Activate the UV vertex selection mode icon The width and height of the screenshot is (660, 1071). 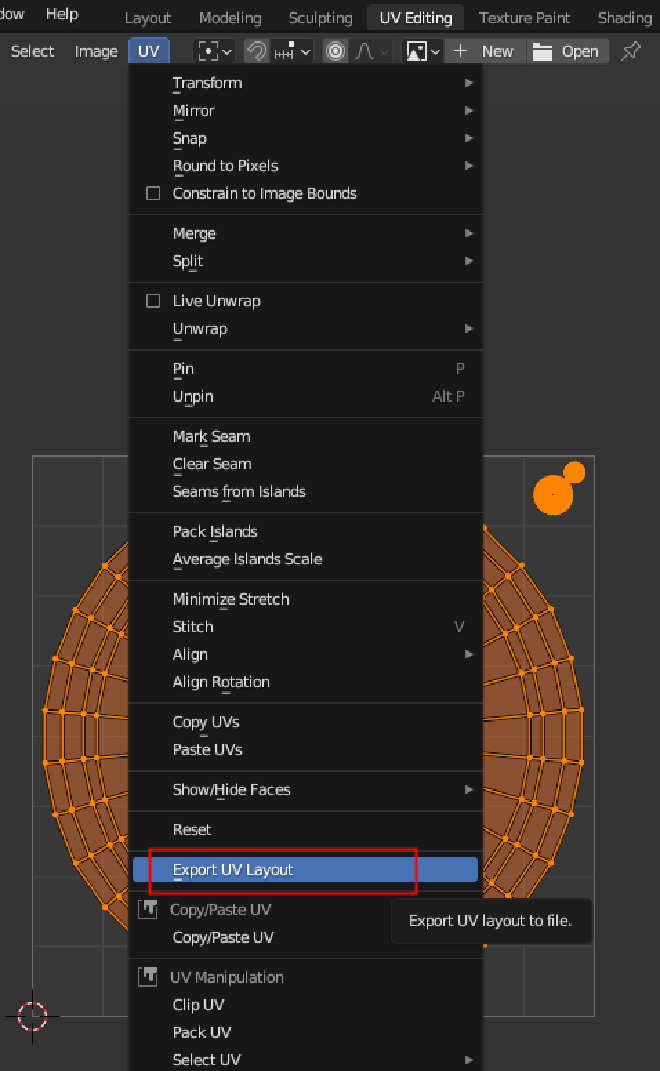208,50
